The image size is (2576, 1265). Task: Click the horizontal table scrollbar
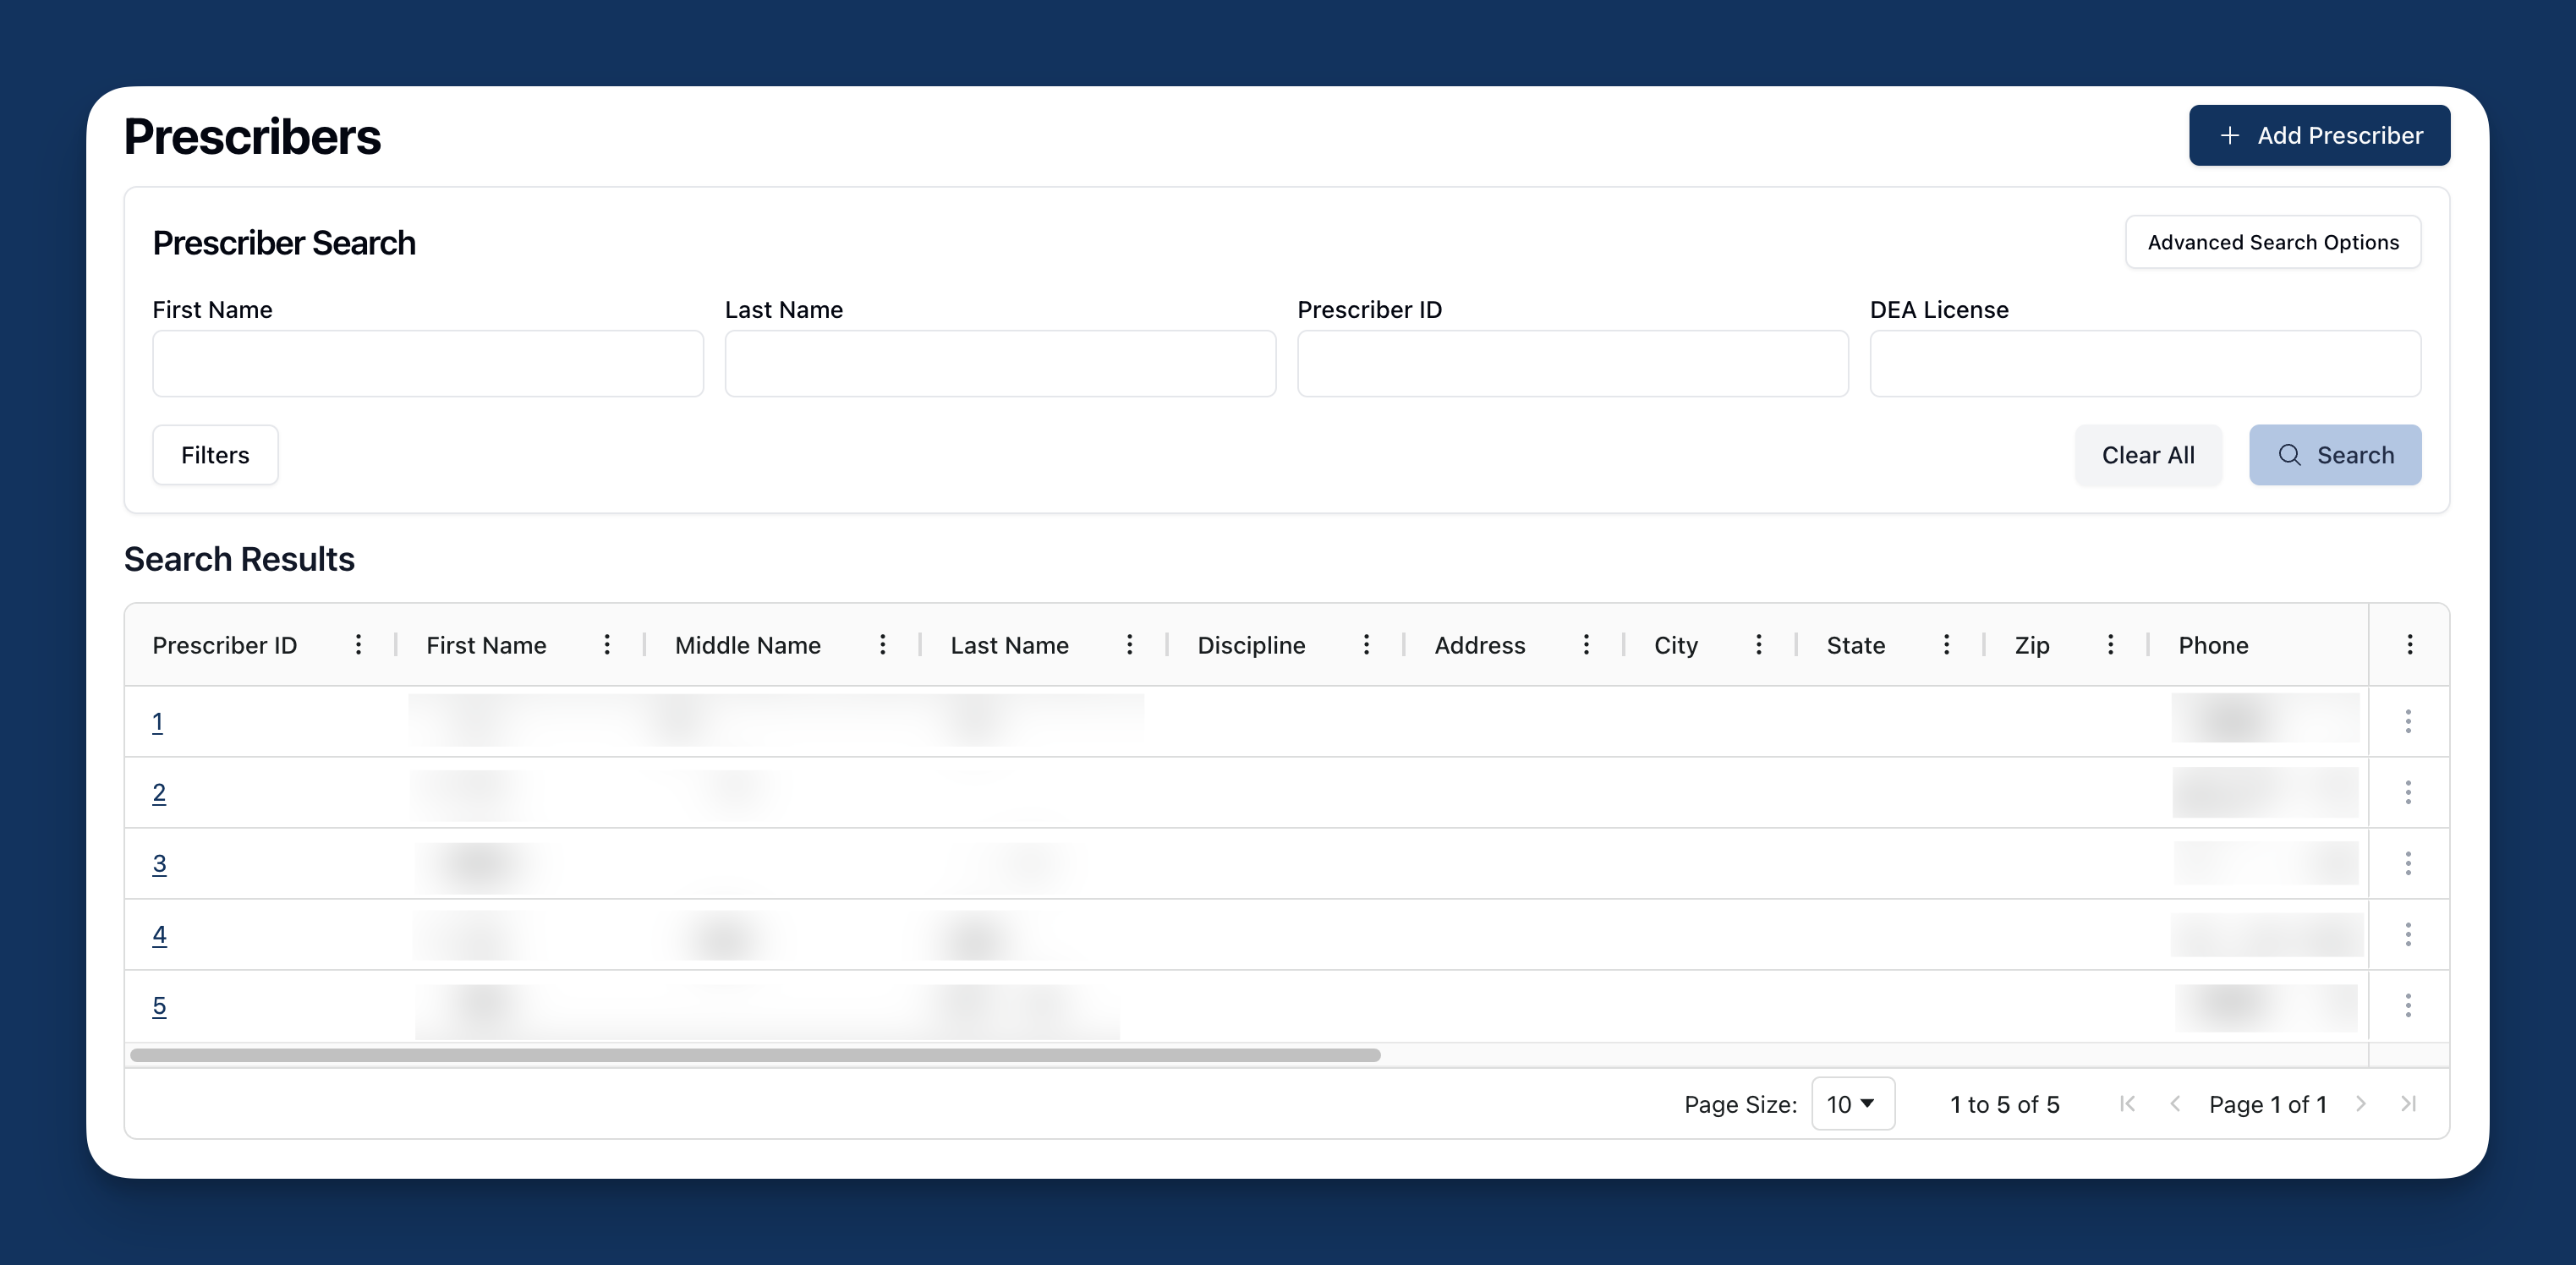click(755, 1055)
